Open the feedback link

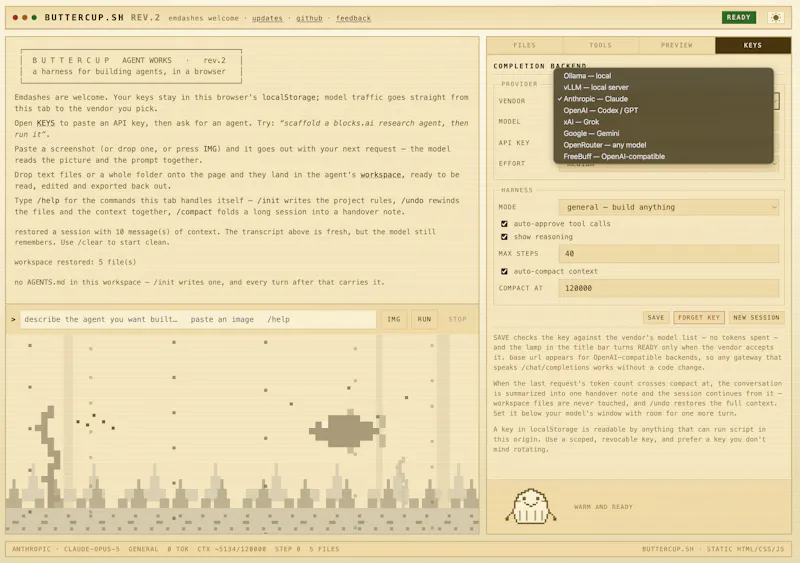point(353,18)
